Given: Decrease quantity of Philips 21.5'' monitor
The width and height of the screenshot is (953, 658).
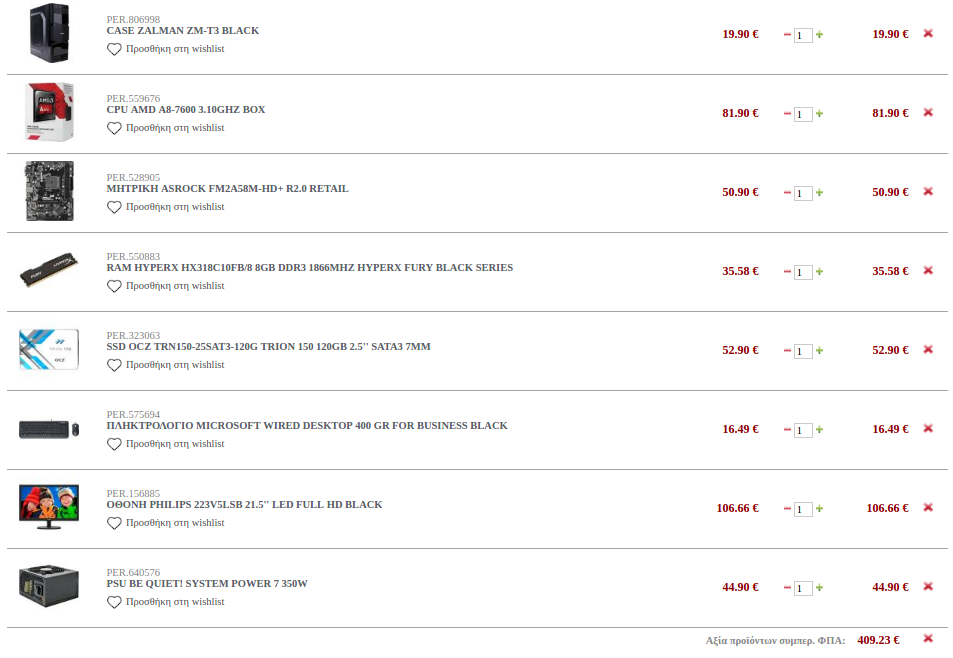Looking at the screenshot, I should [x=787, y=509].
